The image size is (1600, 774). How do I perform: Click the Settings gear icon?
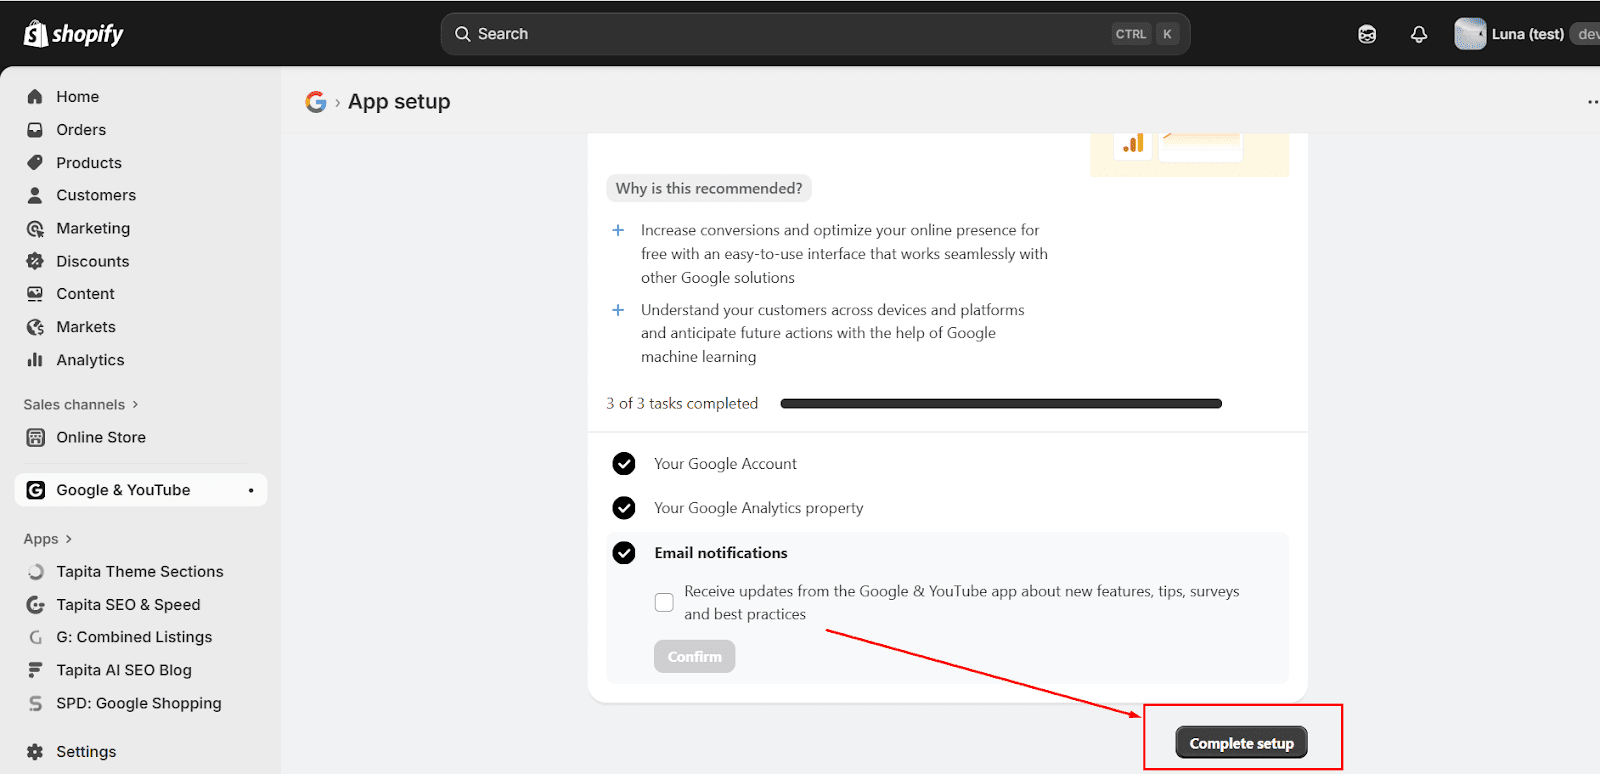[x=35, y=752]
